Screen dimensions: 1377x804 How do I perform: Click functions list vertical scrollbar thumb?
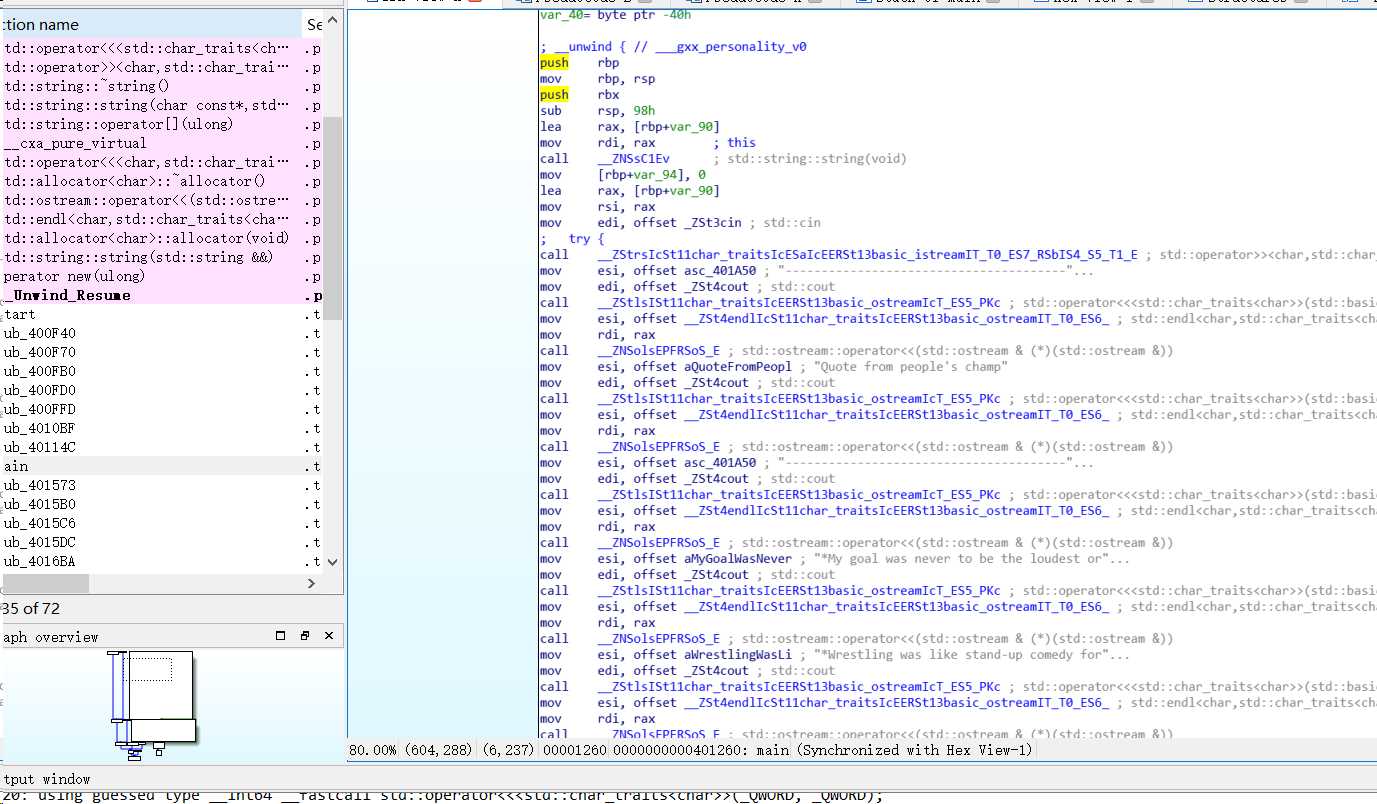point(333,217)
